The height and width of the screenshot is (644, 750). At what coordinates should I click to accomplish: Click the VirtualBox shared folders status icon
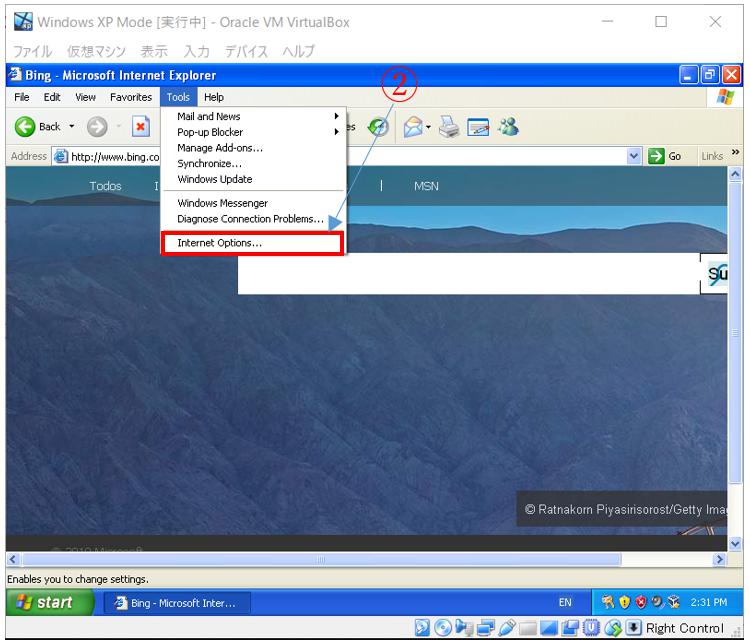528,628
